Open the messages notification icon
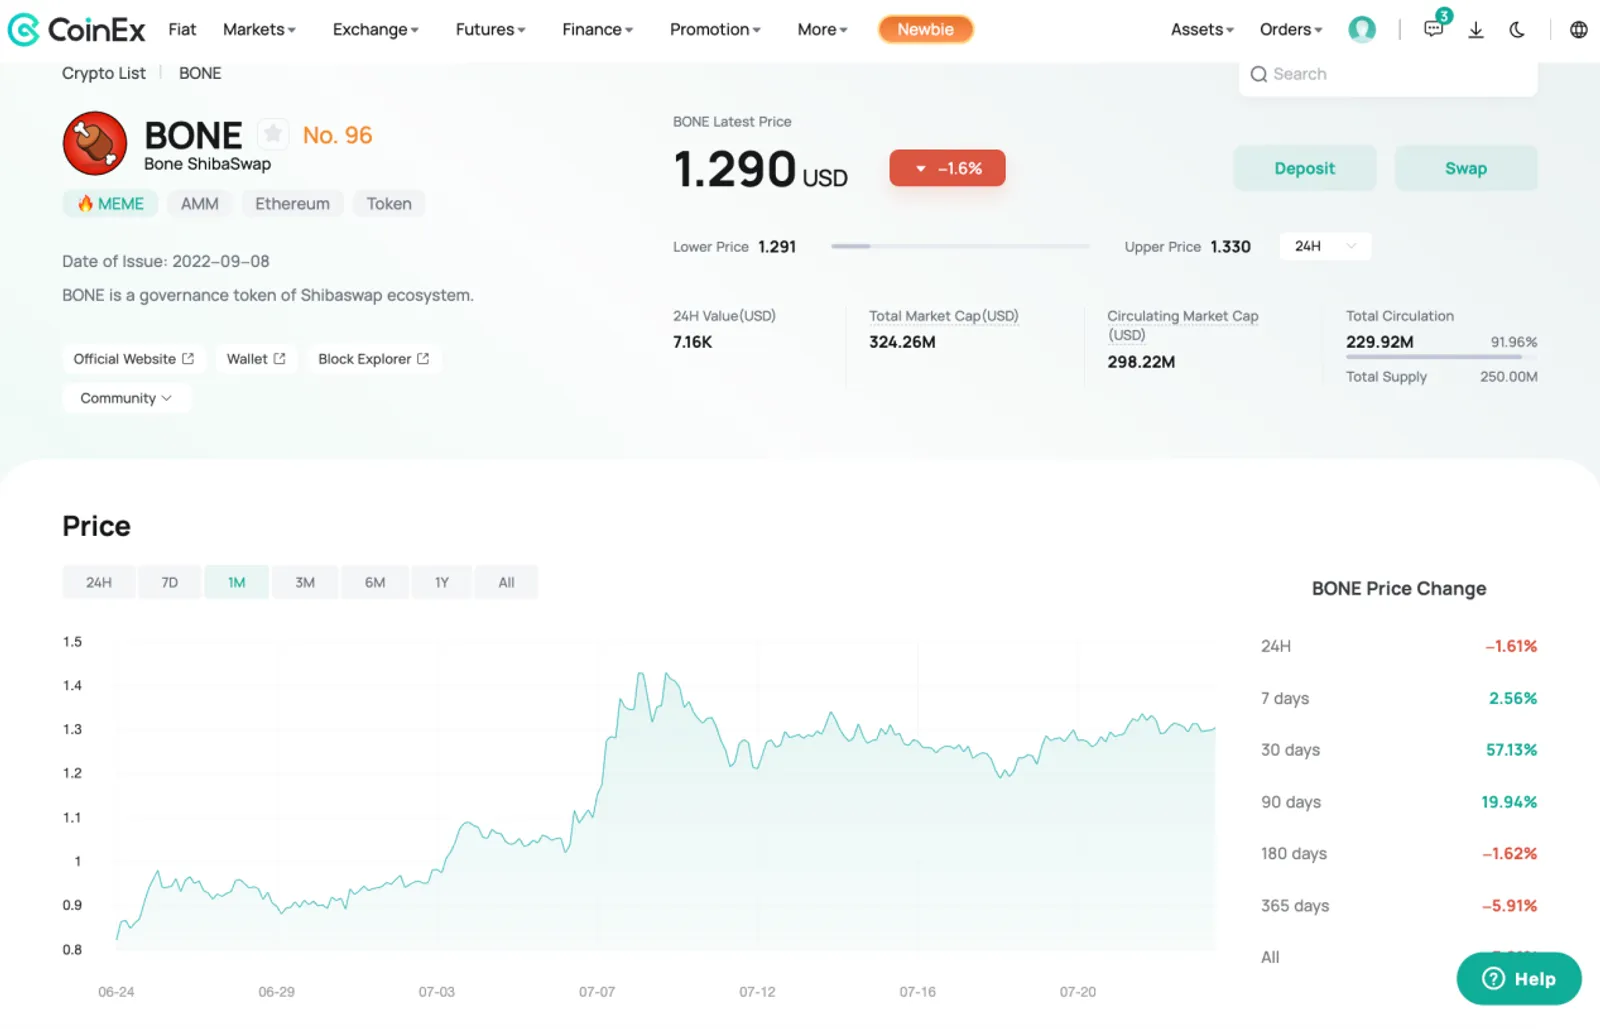Viewport: 1600px width, 1029px height. click(1435, 28)
